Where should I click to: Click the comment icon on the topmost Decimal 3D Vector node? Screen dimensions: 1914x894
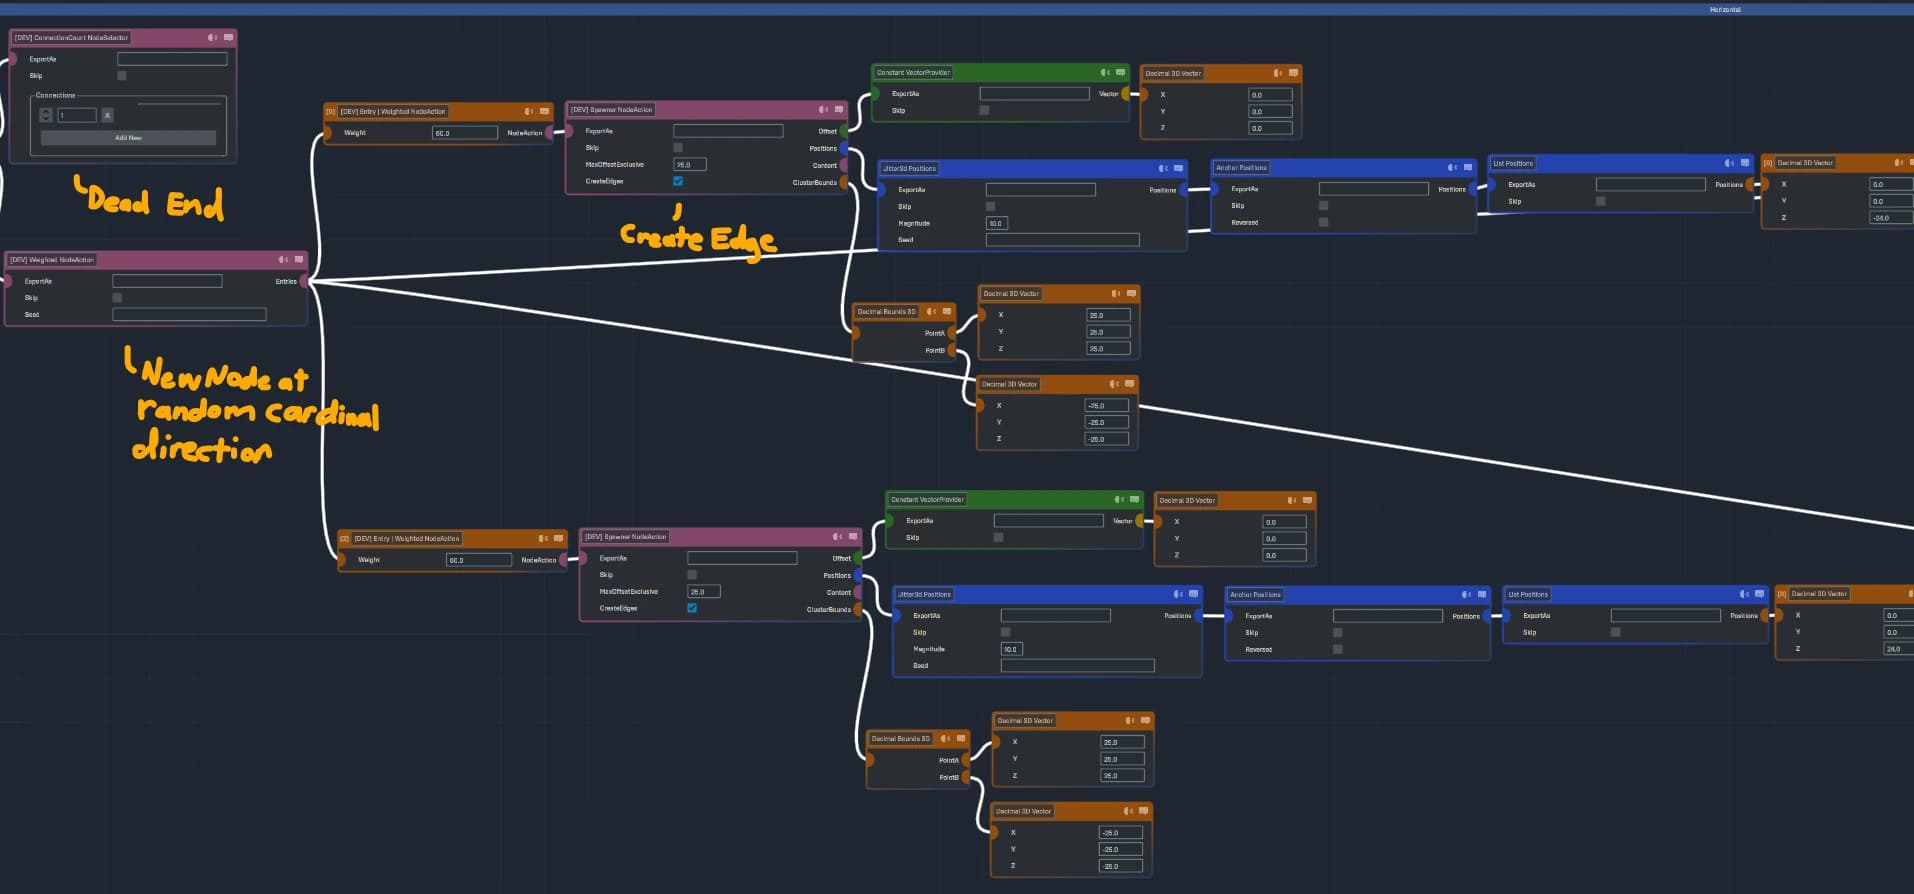click(x=1293, y=73)
